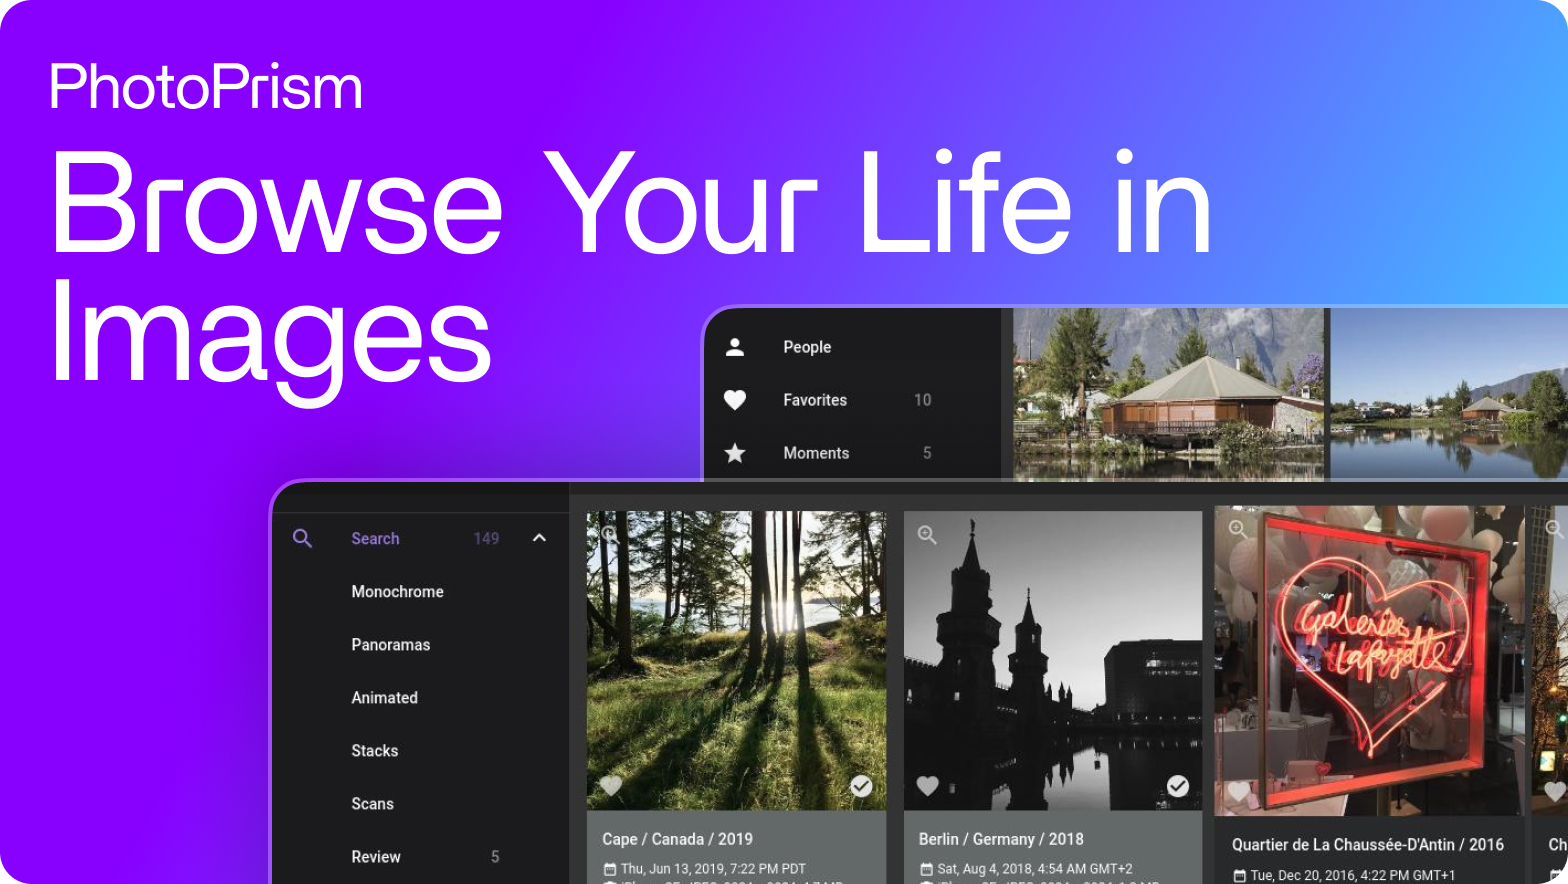The height and width of the screenshot is (884, 1568).
Task: Zoom into the Cape Canada forest photo
Action: 609,535
